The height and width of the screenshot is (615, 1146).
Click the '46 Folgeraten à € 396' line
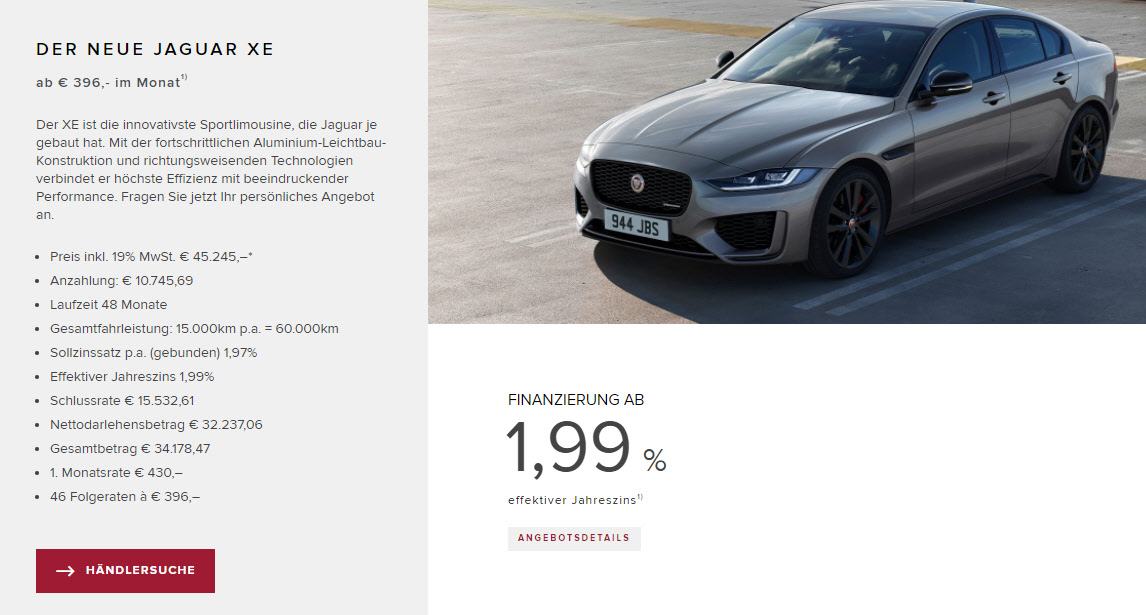click(x=125, y=497)
